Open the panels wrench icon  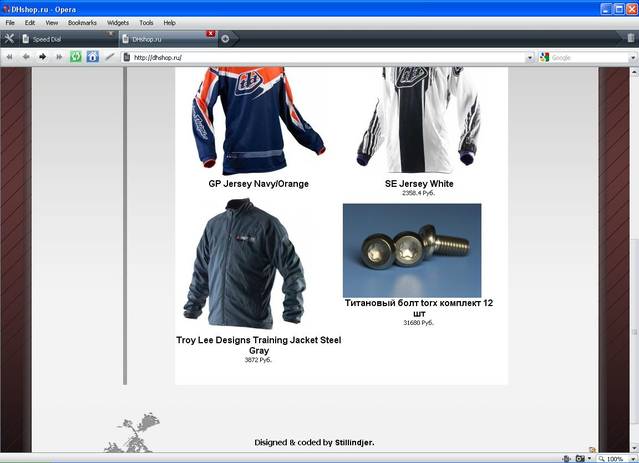[9, 39]
